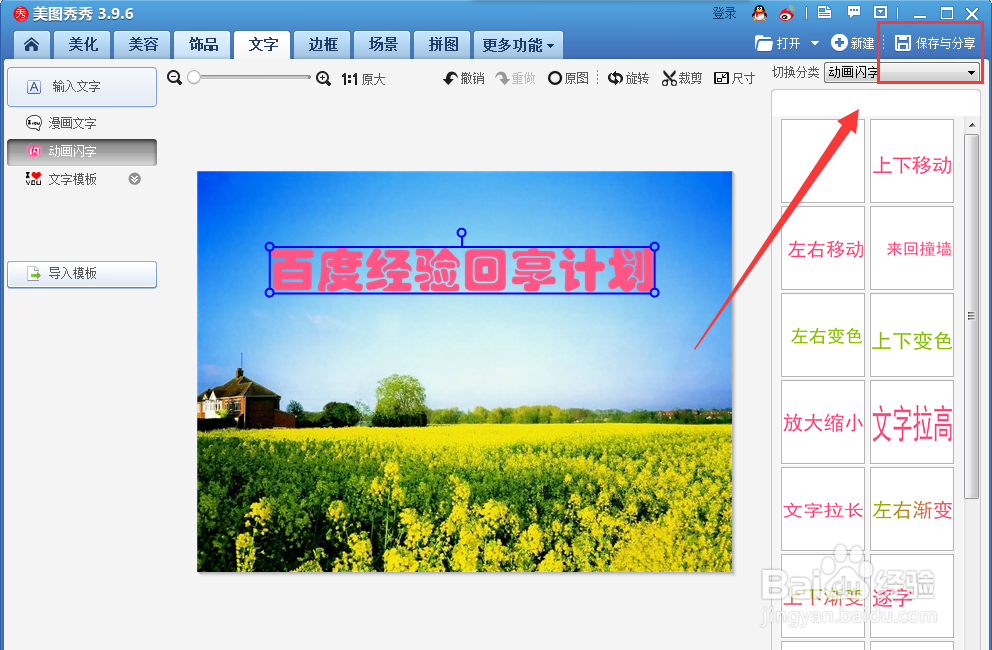The height and width of the screenshot is (650, 992).
Task: Click the zoom in magnifier icon
Action: click(323, 78)
